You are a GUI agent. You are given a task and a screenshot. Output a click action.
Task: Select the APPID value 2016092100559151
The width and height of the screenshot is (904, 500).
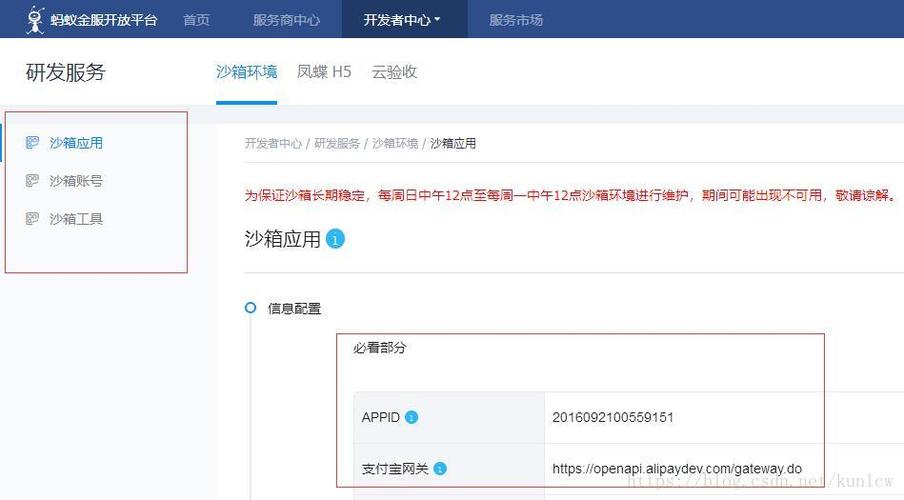pyautogui.click(x=613, y=417)
